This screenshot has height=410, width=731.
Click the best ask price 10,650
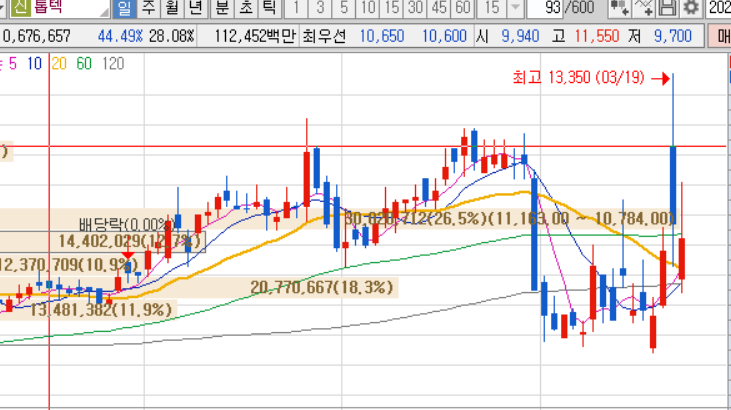(x=381, y=36)
